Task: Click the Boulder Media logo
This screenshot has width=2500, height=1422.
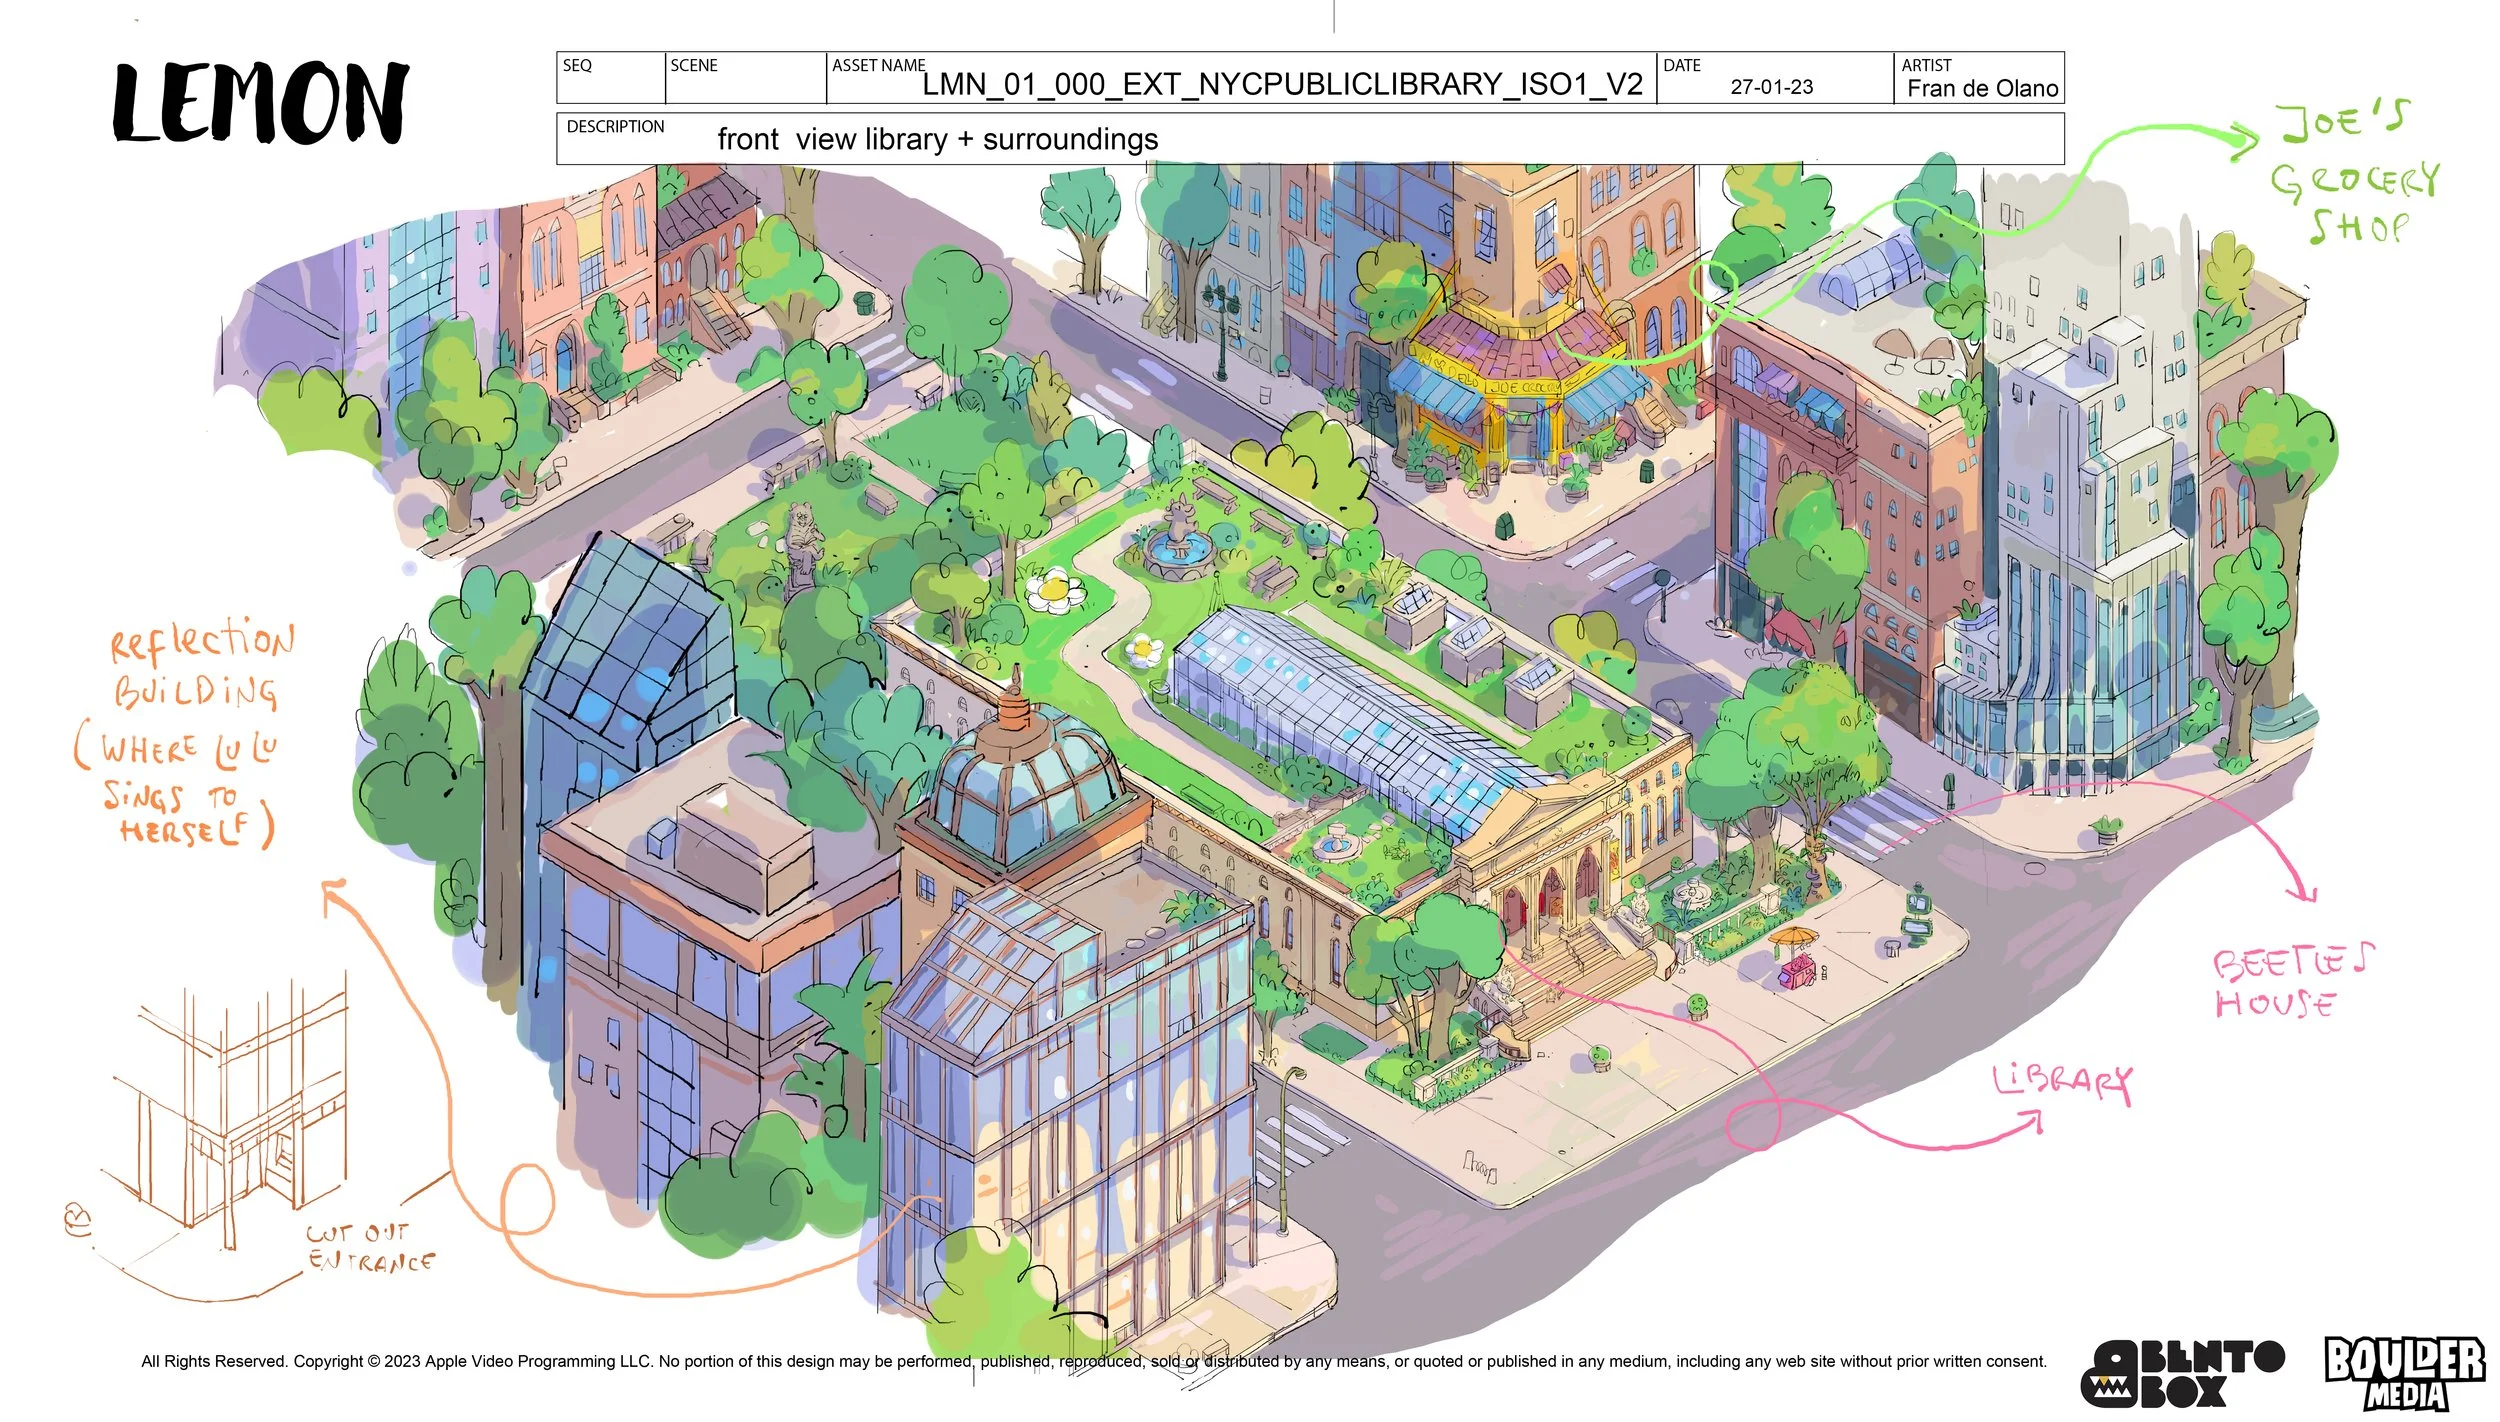Action: (x=2404, y=1372)
